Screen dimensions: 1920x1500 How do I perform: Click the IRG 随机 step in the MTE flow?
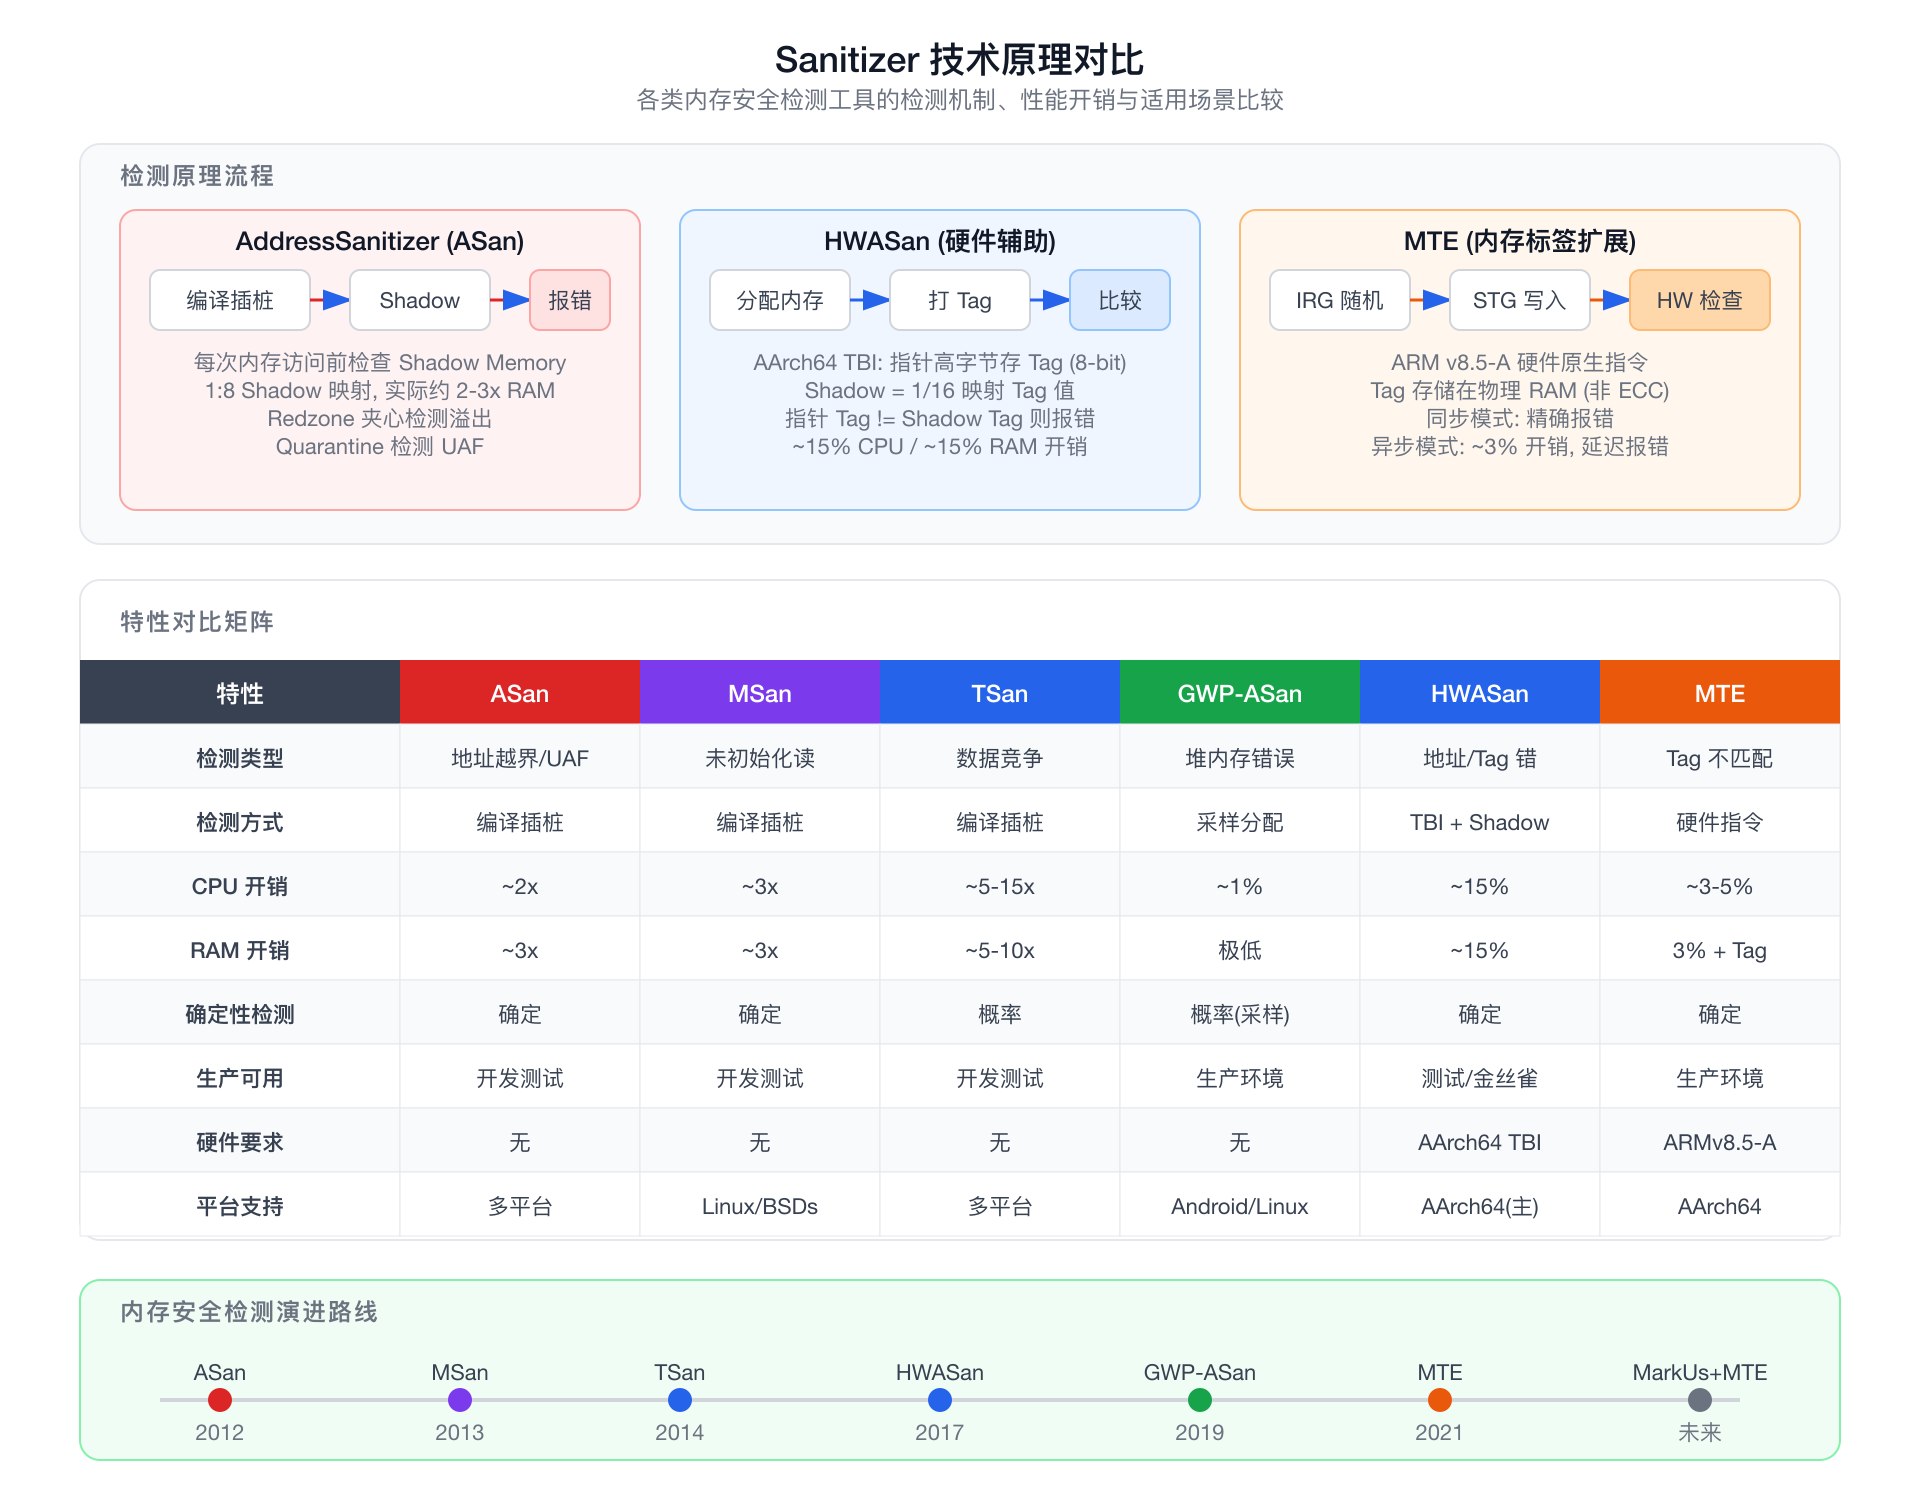pyautogui.click(x=1339, y=299)
